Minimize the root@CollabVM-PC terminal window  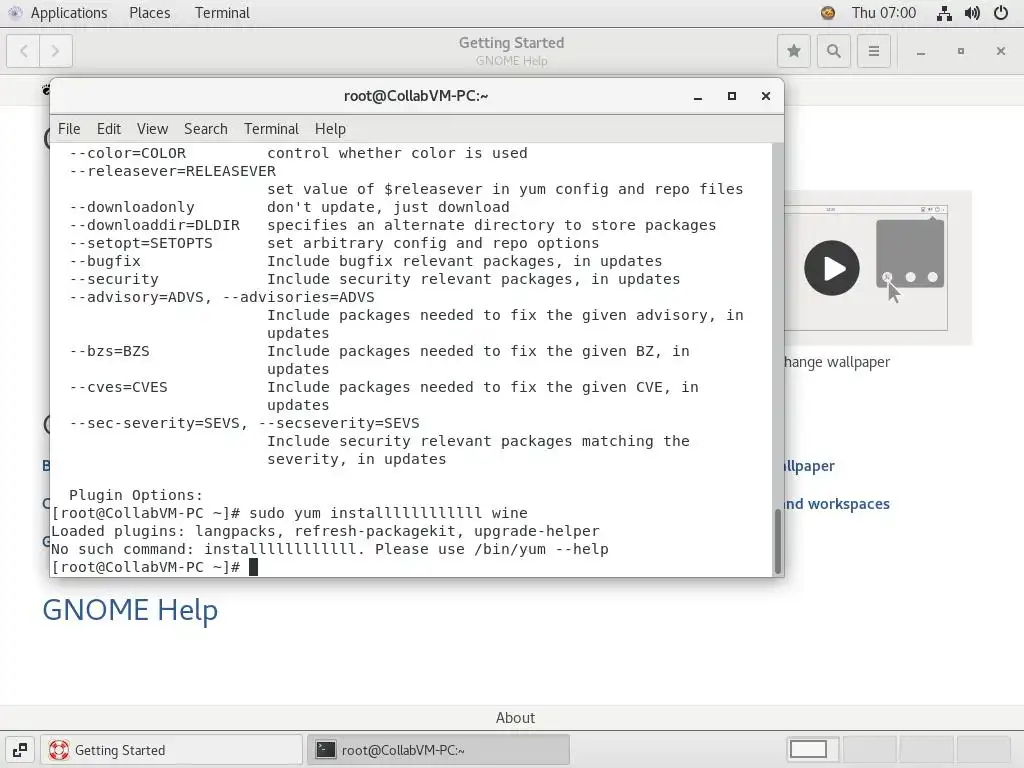tap(697, 97)
